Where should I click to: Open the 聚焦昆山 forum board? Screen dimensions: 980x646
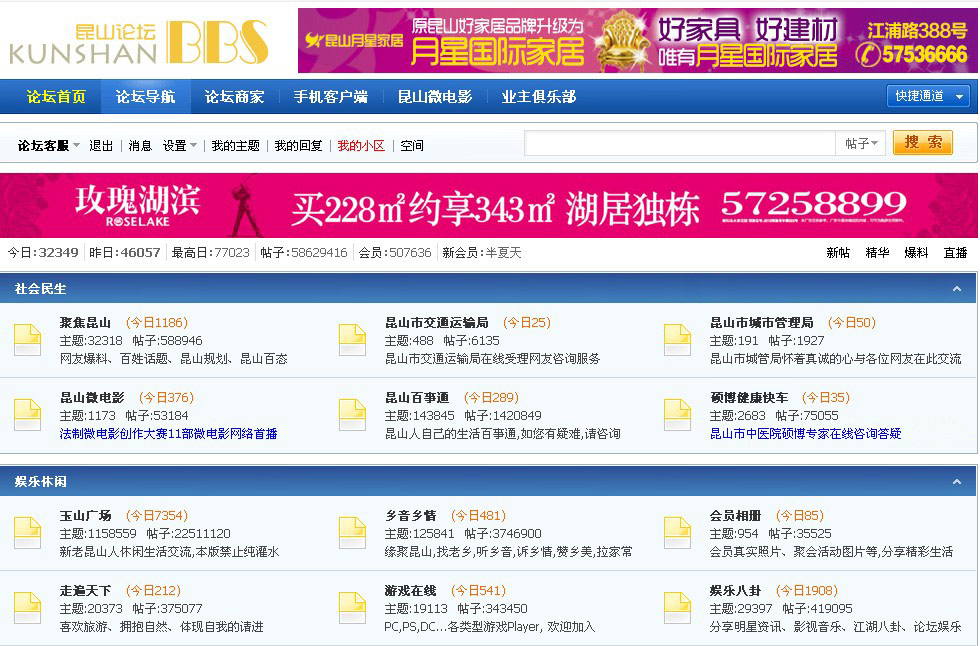[85, 322]
